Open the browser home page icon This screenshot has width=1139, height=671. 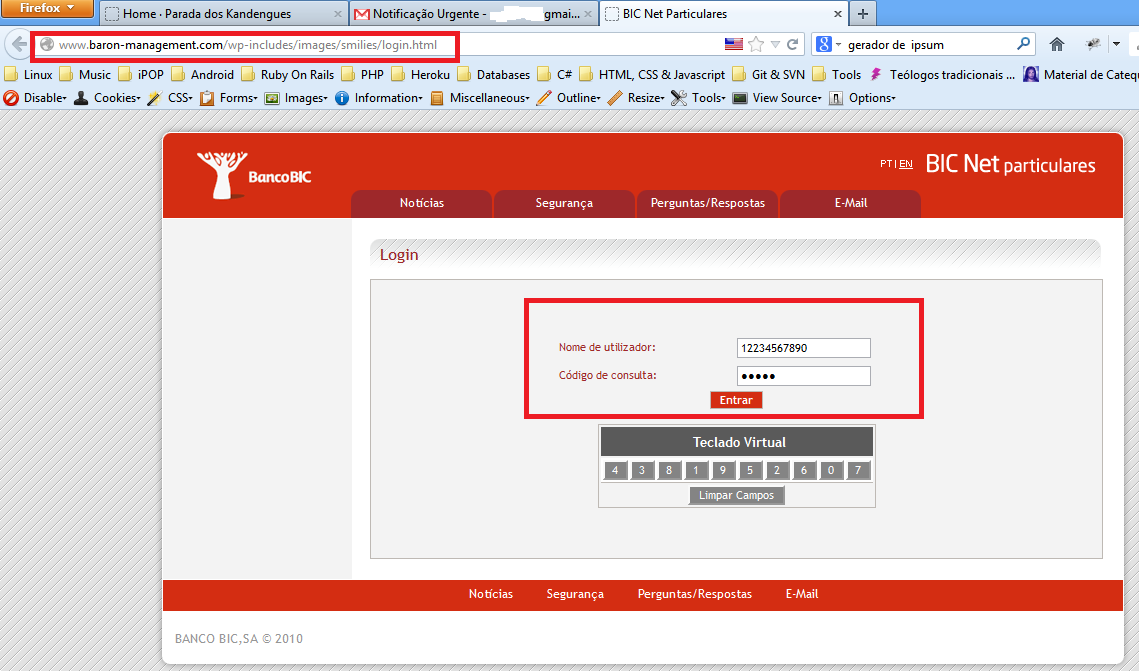(1057, 44)
